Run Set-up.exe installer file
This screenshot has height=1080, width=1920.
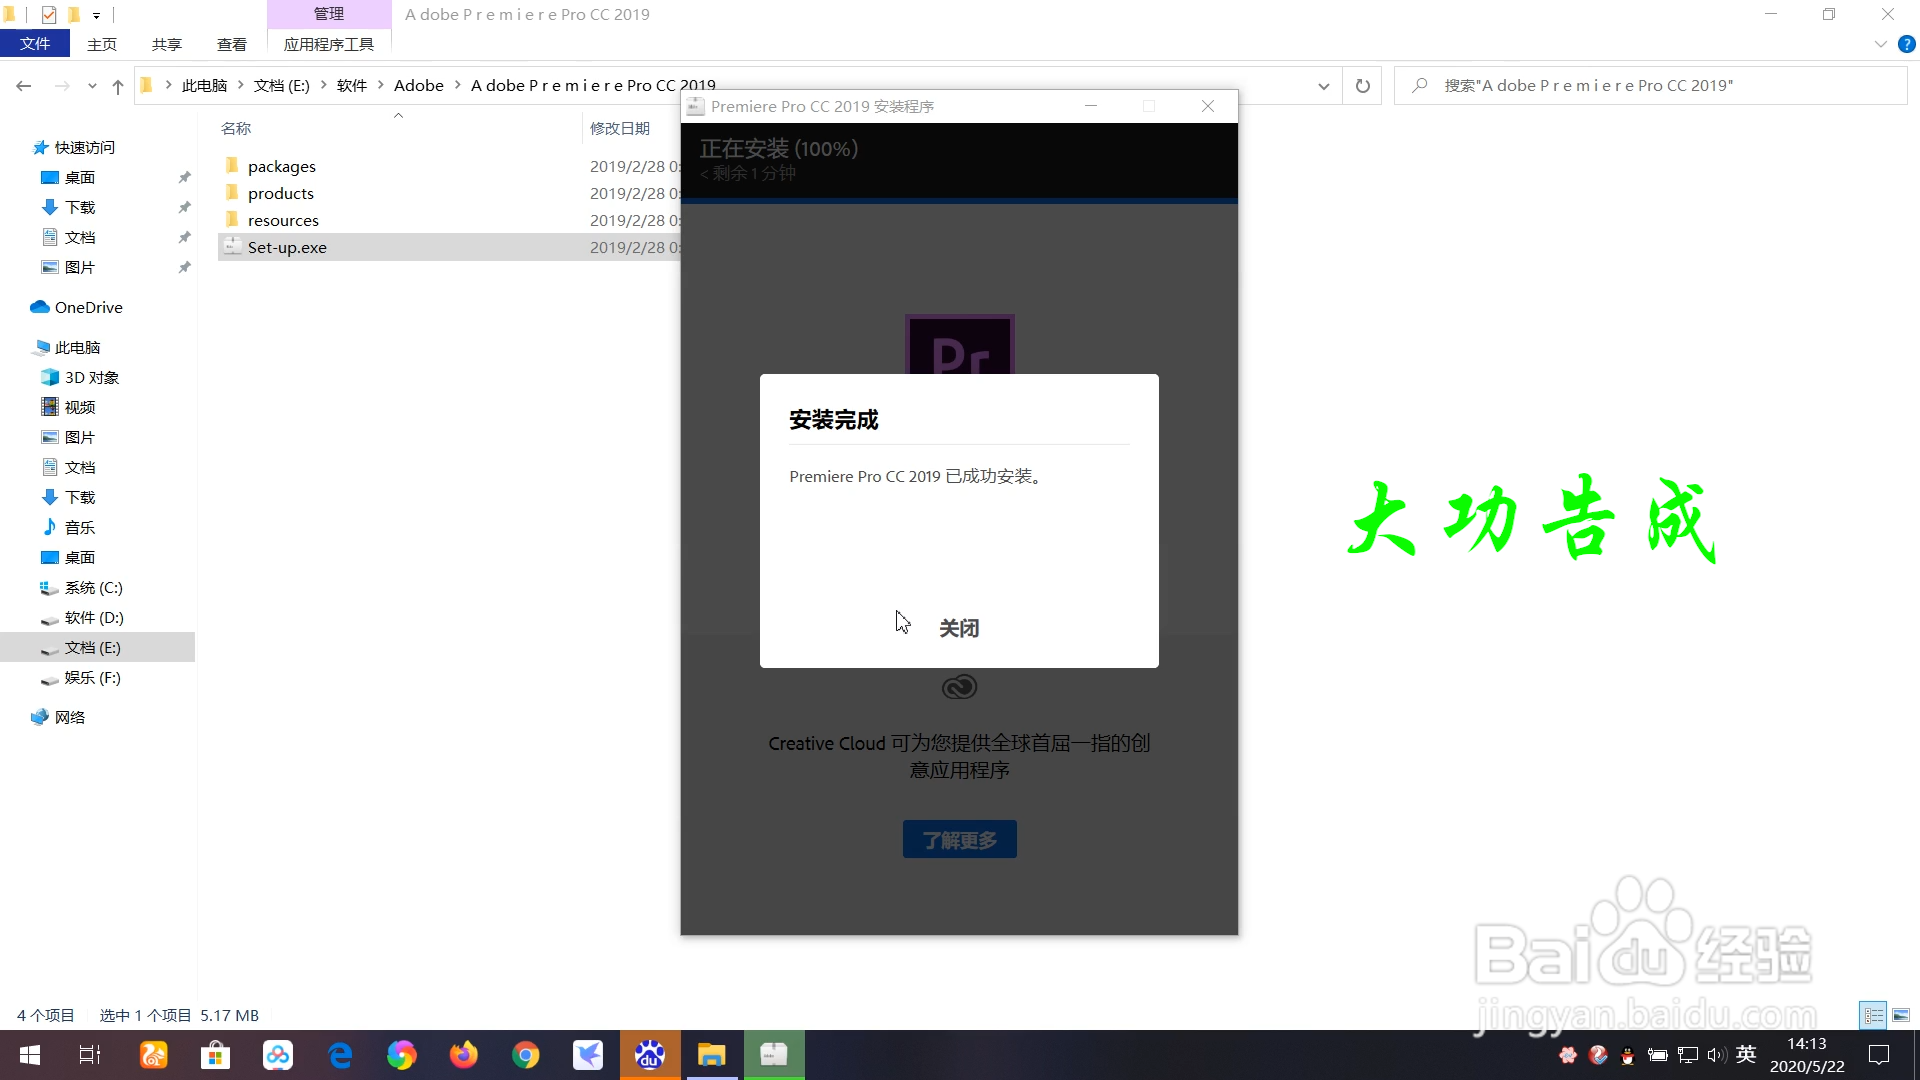coord(287,247)
